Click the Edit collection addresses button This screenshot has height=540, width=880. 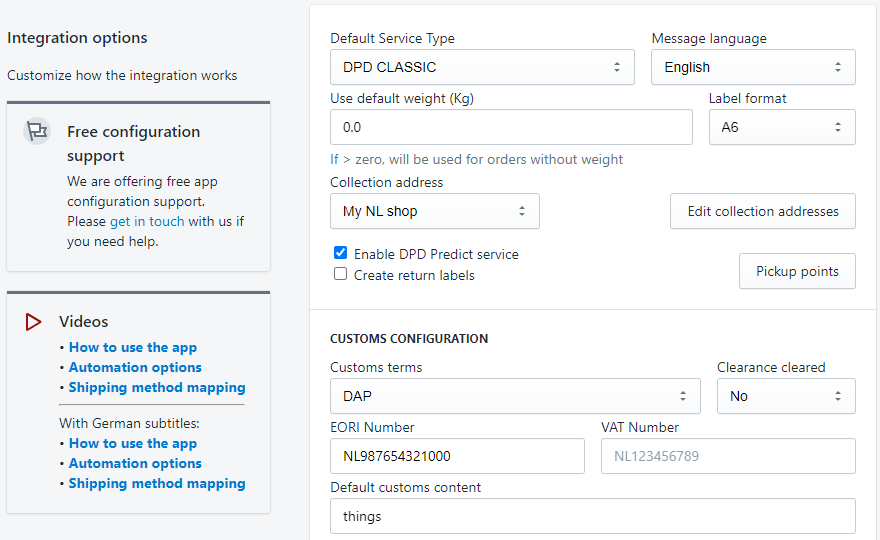pos(763,211)
